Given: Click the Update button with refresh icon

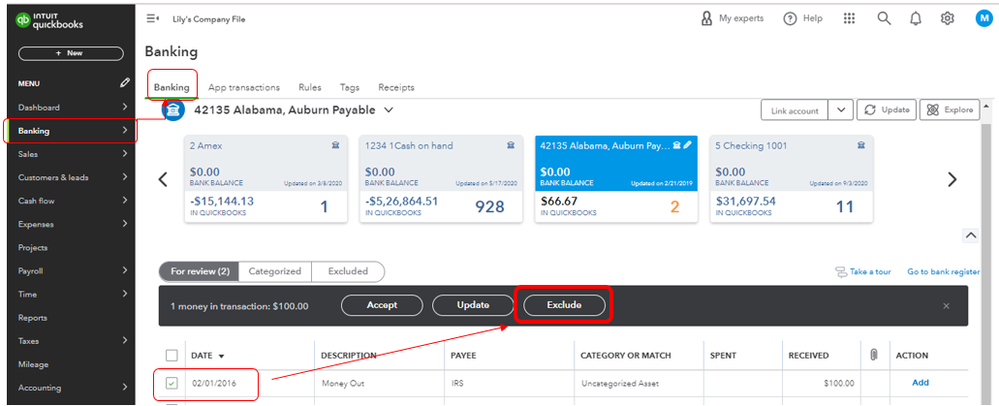Looking at the screenshot, I should [x=886, y=110].
